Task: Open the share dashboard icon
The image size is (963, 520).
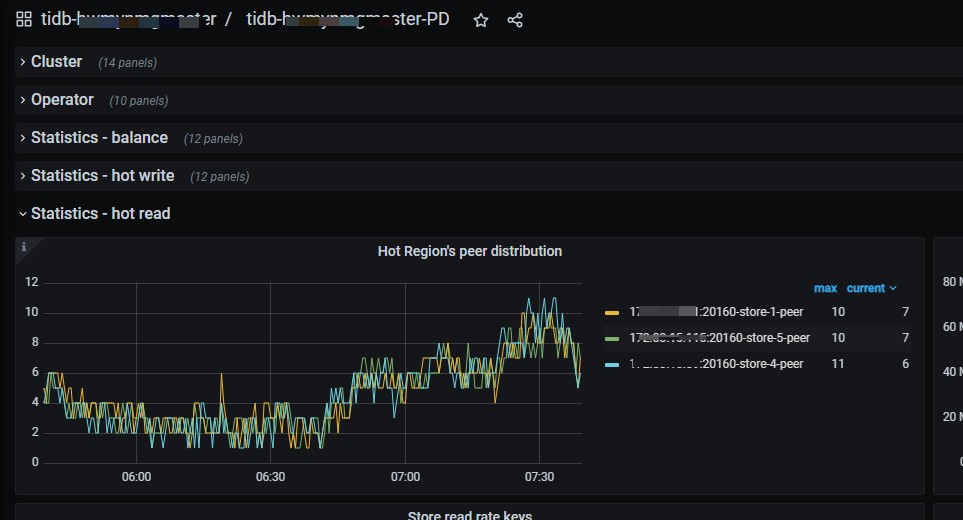Action: [x=515, y=20]
